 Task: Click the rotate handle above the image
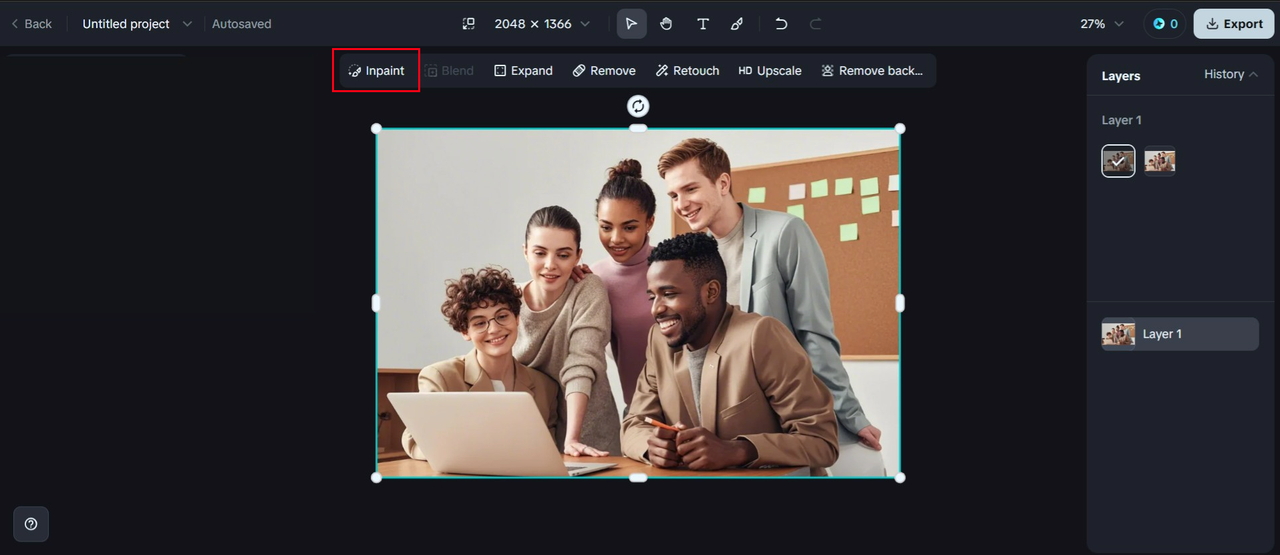638,106
